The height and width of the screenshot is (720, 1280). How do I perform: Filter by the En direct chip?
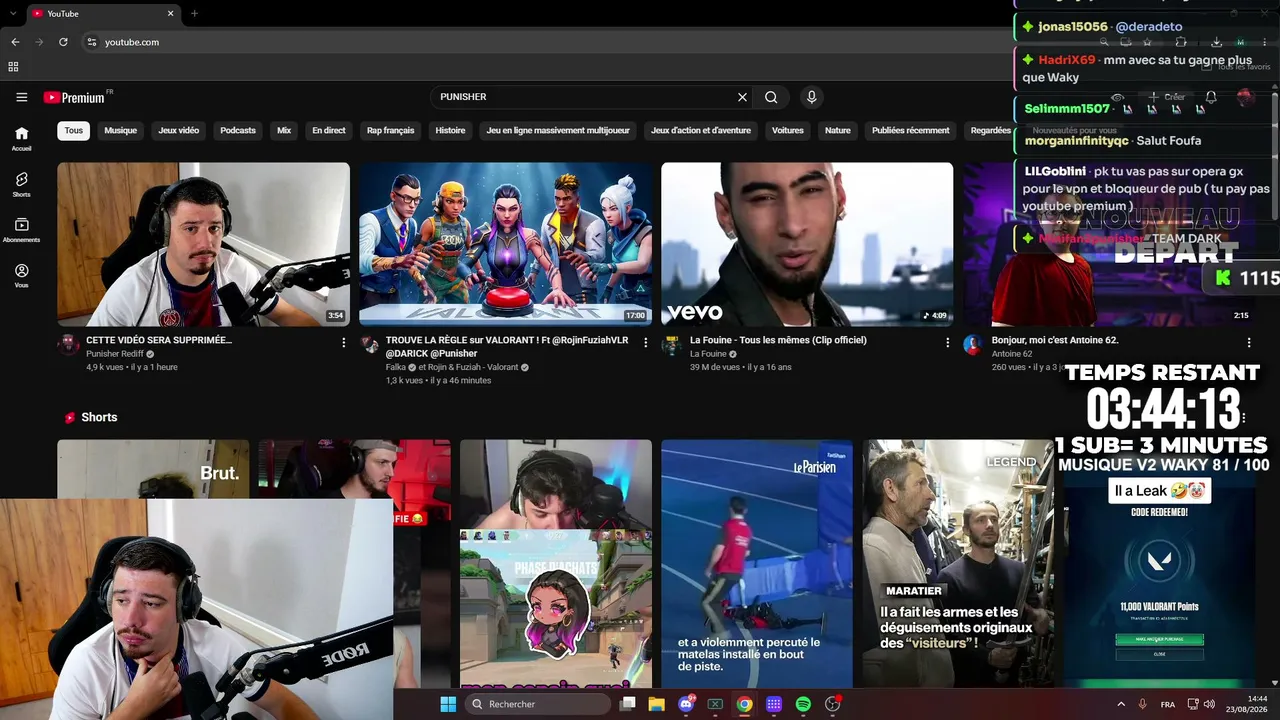(329, 130)
